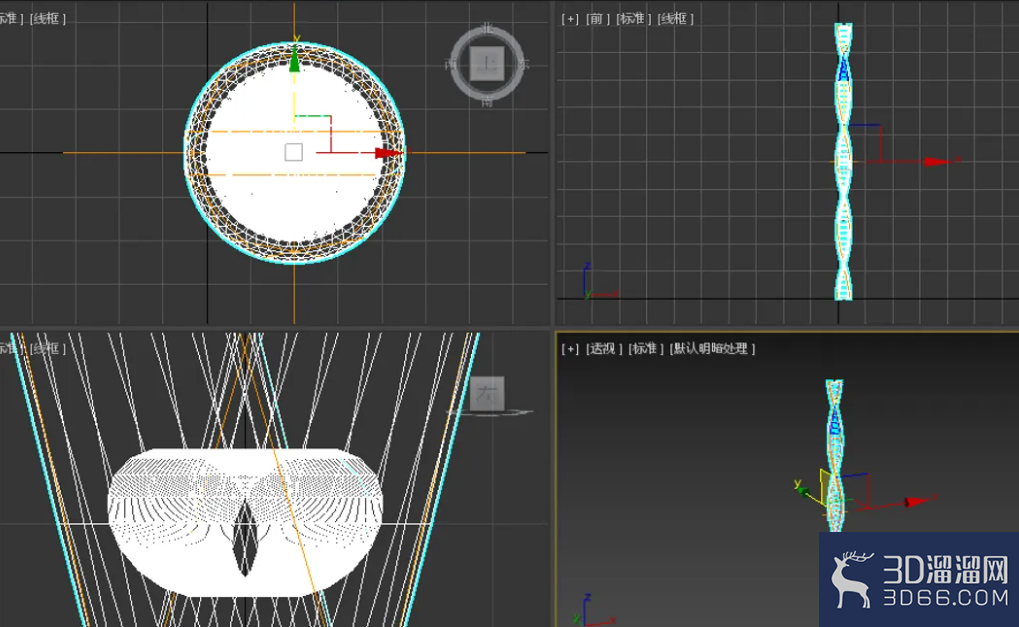Select green Y-axis arrow in top viewport
1019x627 pixels.
294,58
